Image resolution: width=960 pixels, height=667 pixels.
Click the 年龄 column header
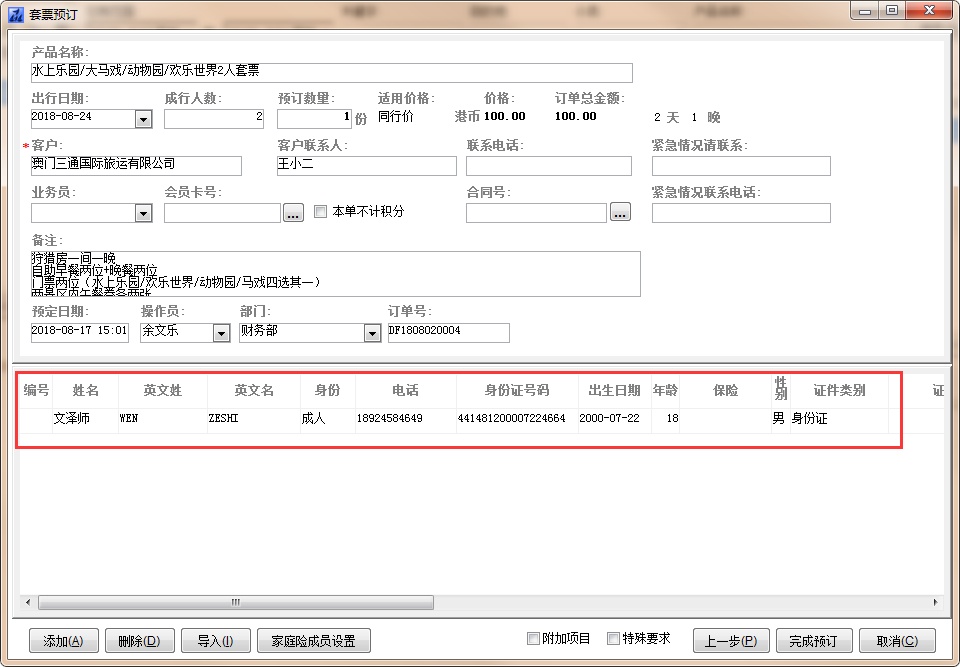(x=666, y=391)
